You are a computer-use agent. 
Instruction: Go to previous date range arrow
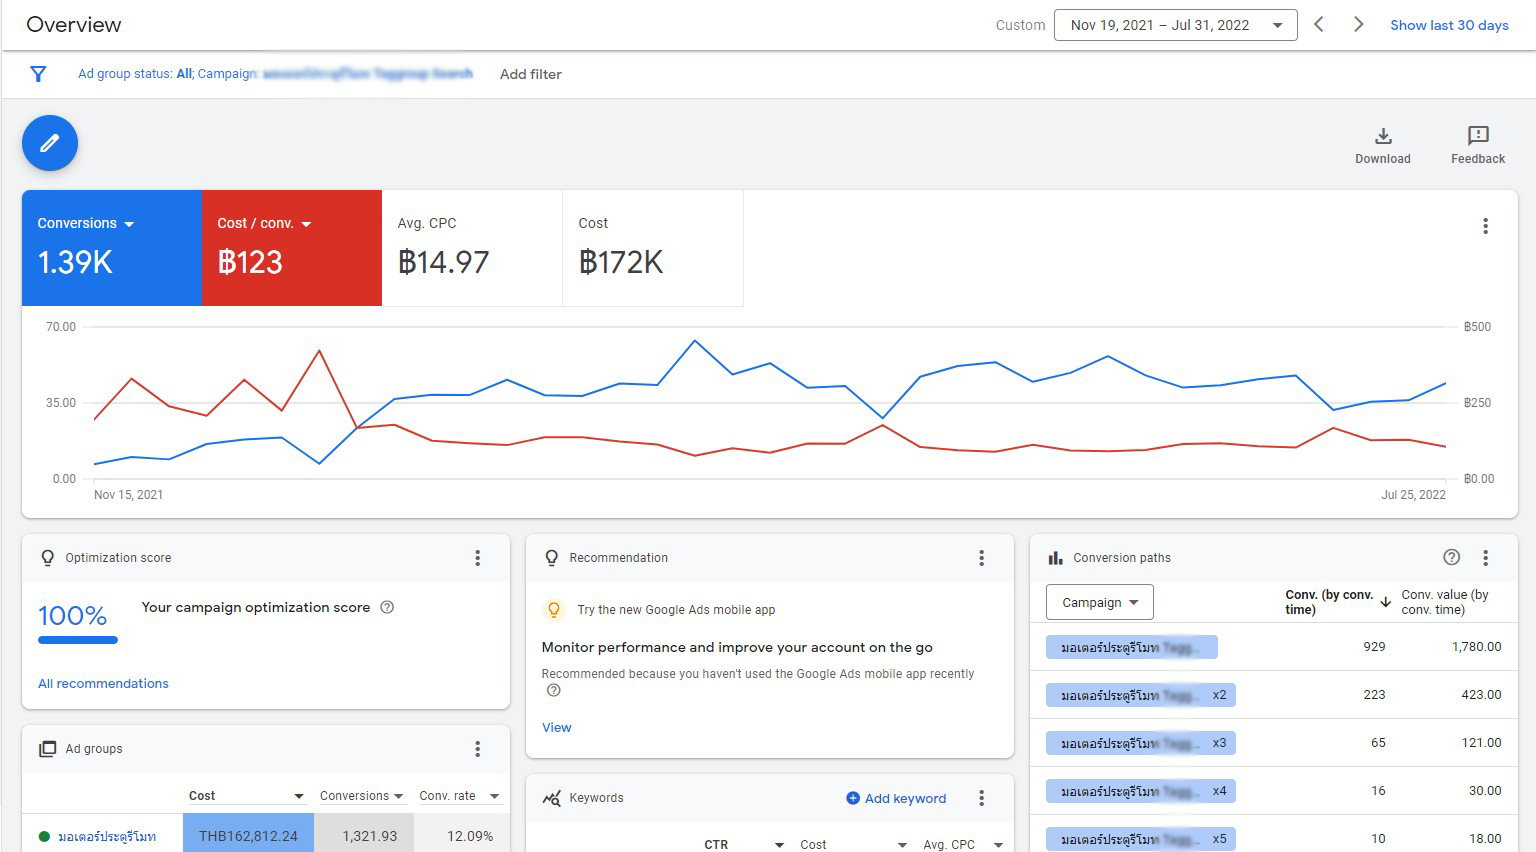coord(1319,25)
